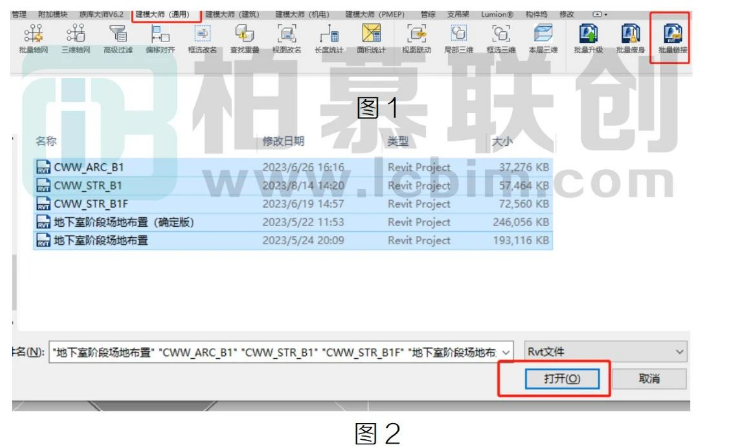Screen dimensions: 737x448
Task: Expand the ribbon display options dropdown
Action: pos(600,15)
